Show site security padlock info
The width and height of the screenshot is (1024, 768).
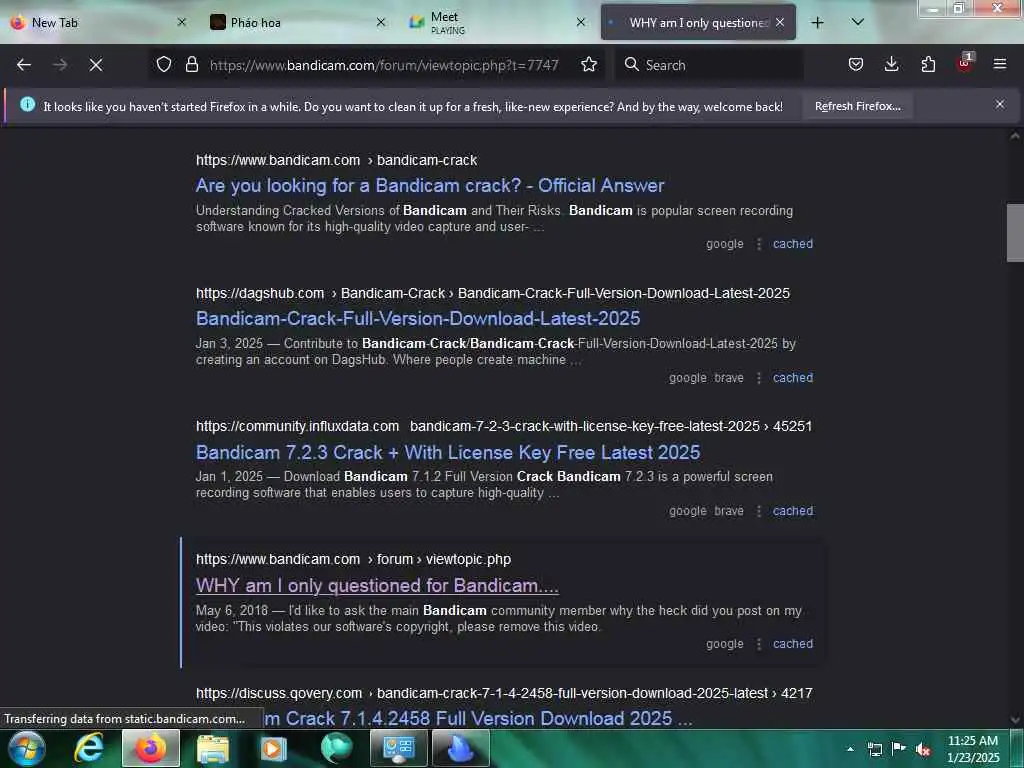point(192,65)
